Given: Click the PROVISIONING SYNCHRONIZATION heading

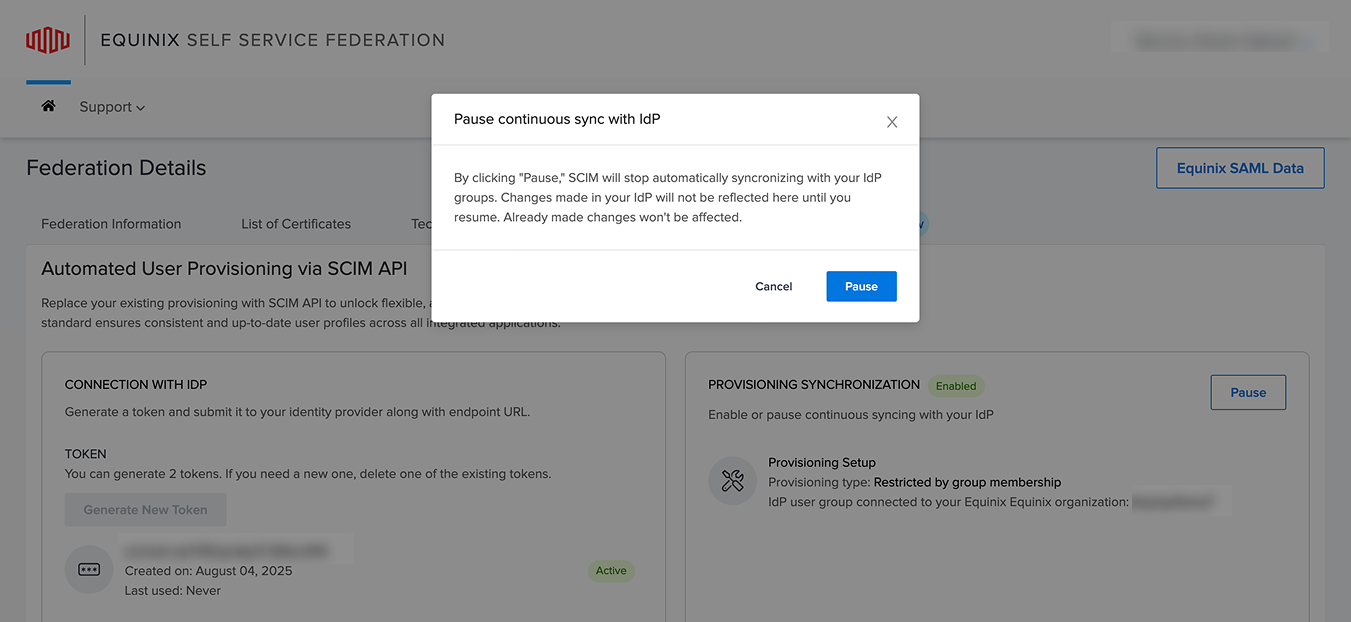Looking at the screenshot, I should click(x=814, y=384).
